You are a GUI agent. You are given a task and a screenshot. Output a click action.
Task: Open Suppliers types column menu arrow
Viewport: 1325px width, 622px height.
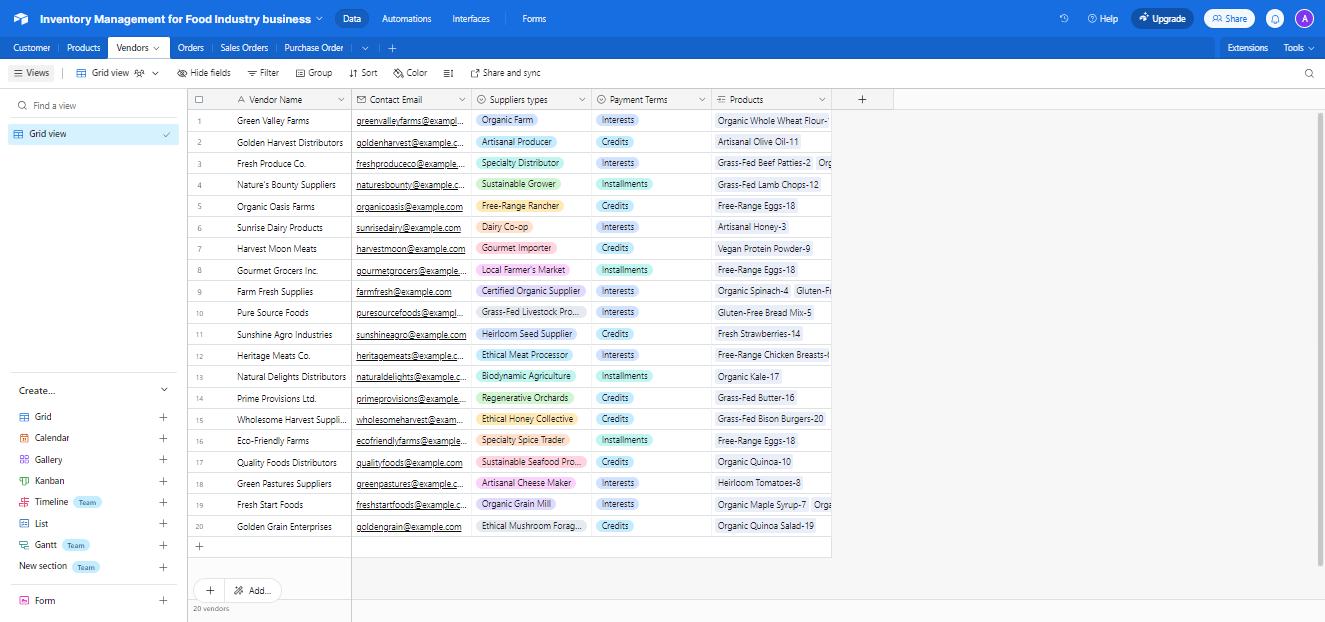[581, 100]
